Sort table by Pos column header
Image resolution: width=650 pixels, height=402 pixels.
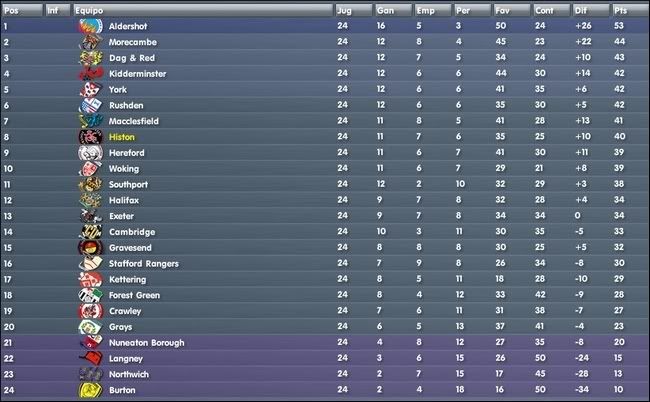(x=22, y=10)
